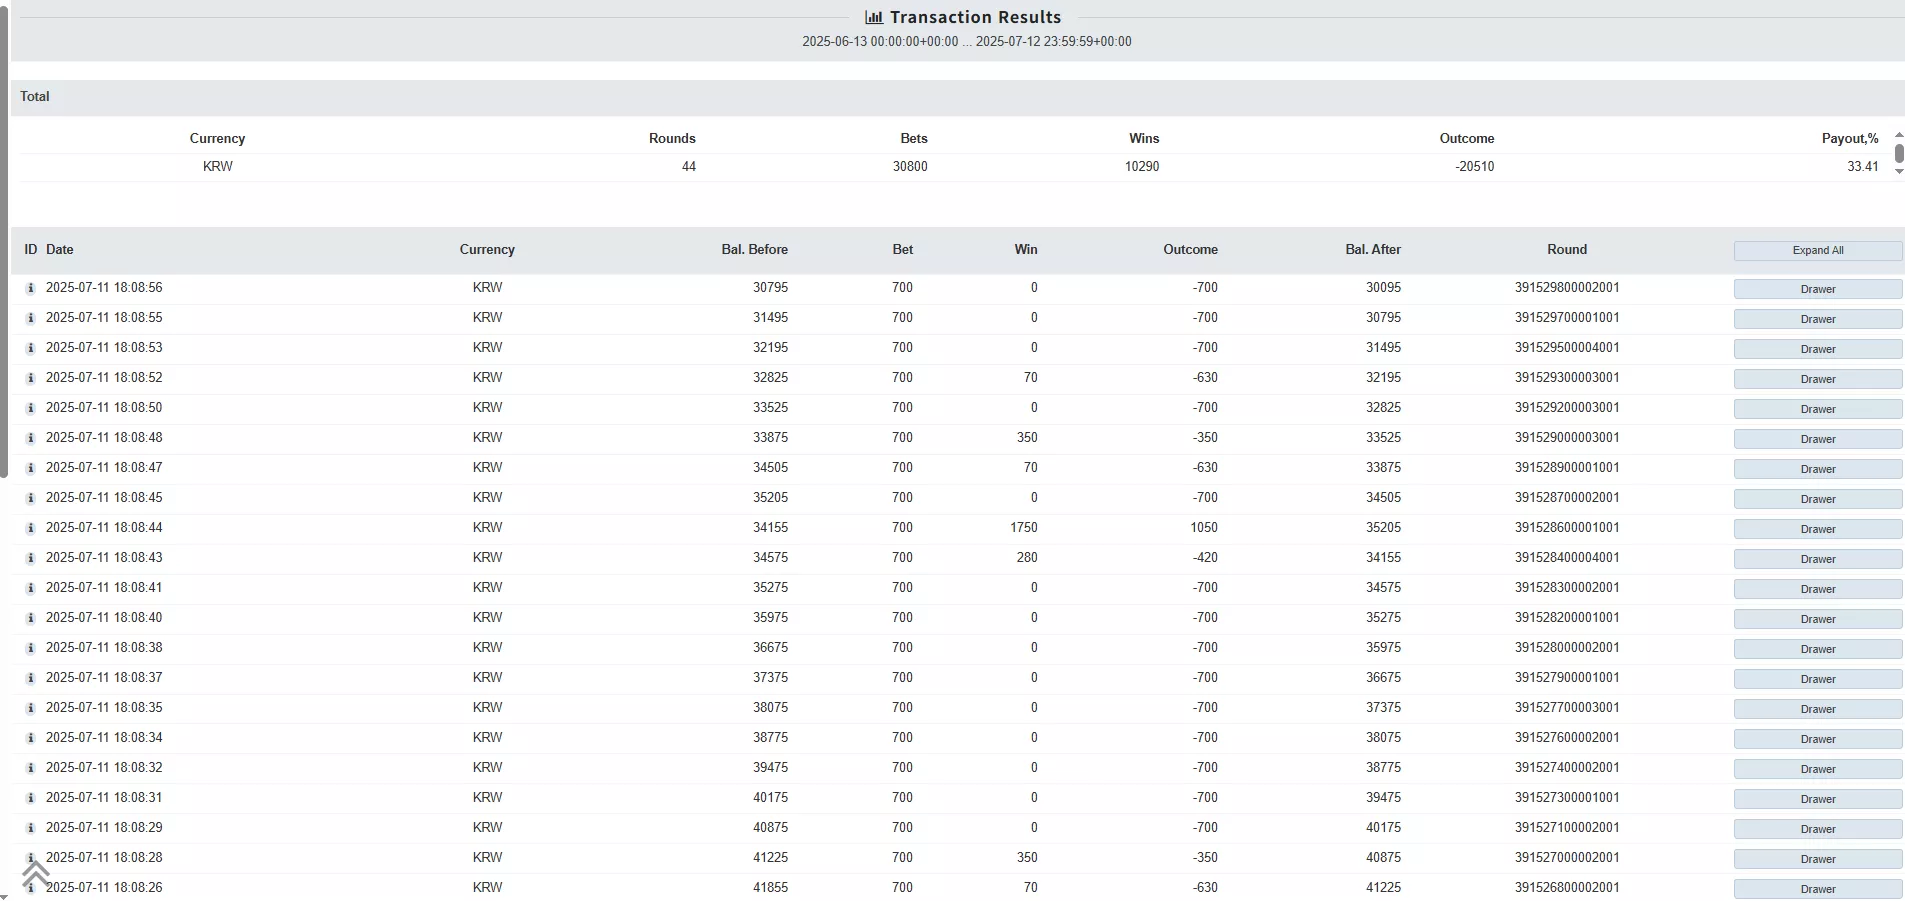This screenshot has width=1905, height=901.
Task: Click the totals panel scrollbar thumb
Action: 1899,153
